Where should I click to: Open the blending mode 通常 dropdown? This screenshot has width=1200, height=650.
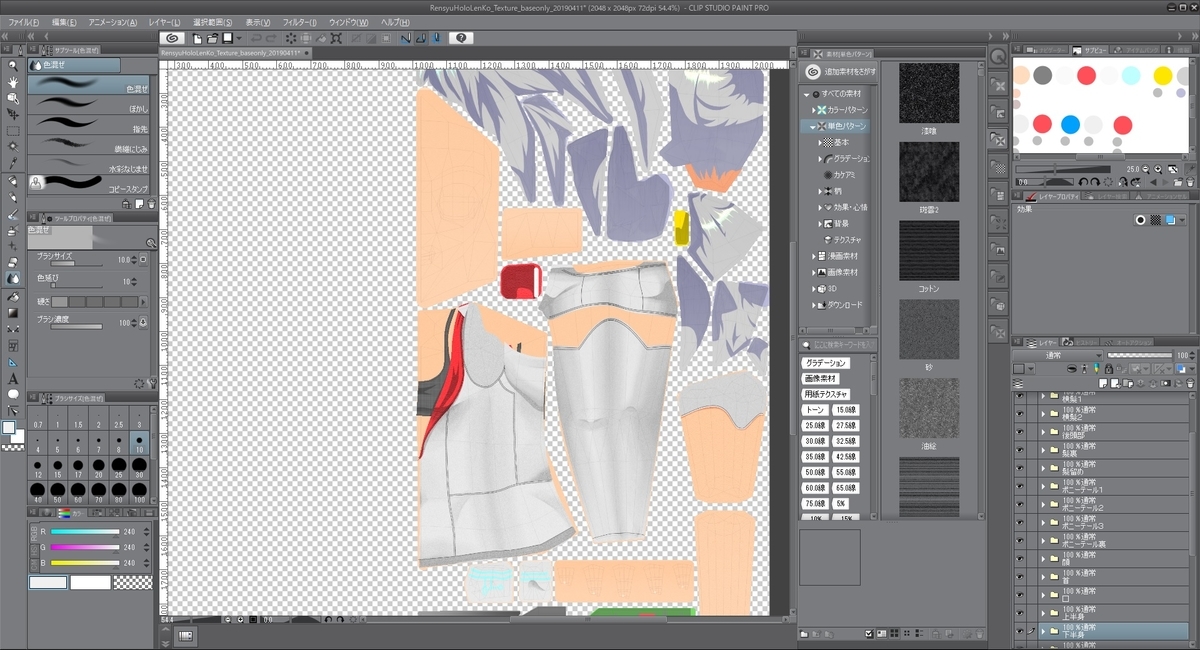tap(1058, 356)
